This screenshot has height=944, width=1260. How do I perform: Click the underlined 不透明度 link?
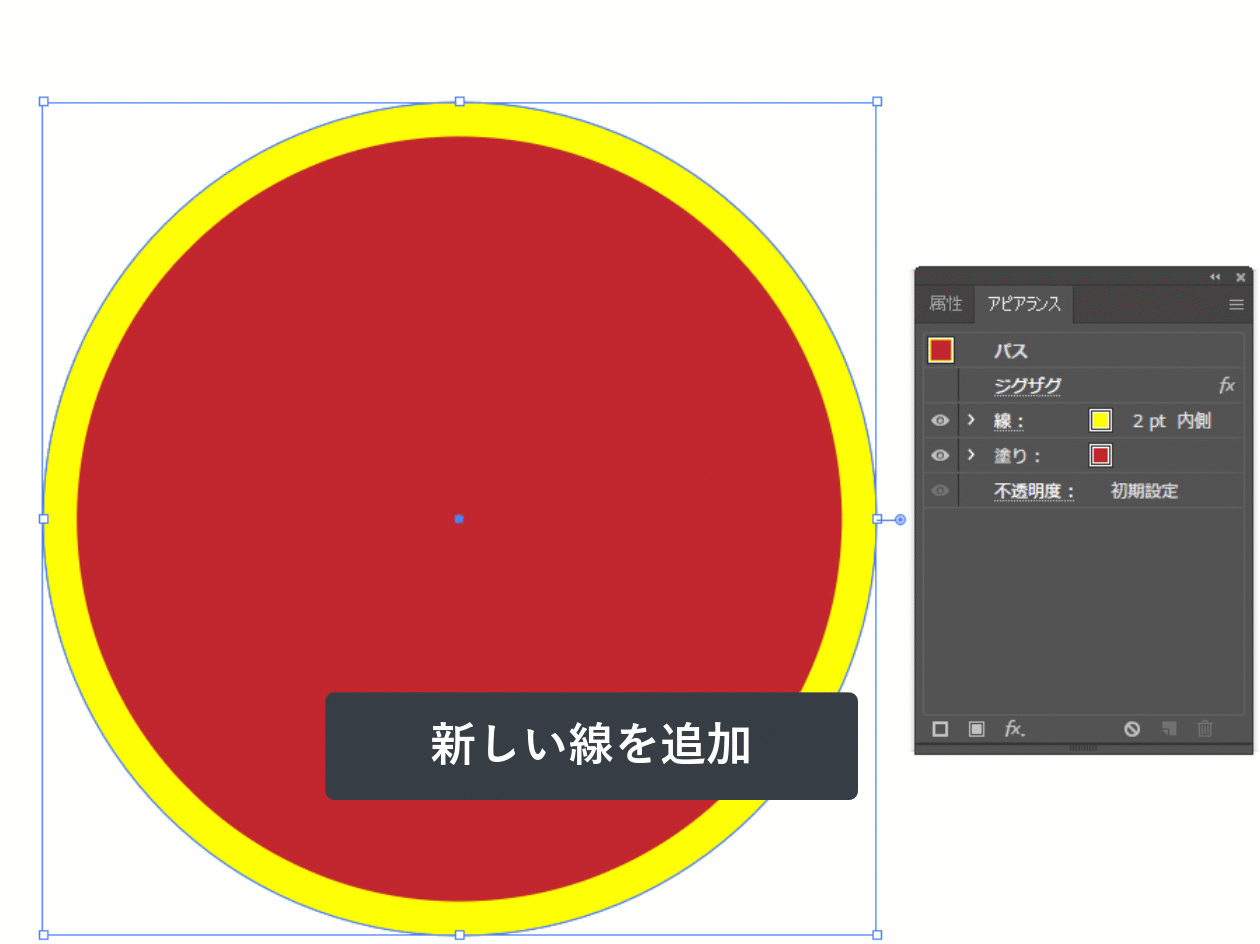point(1032,490)
